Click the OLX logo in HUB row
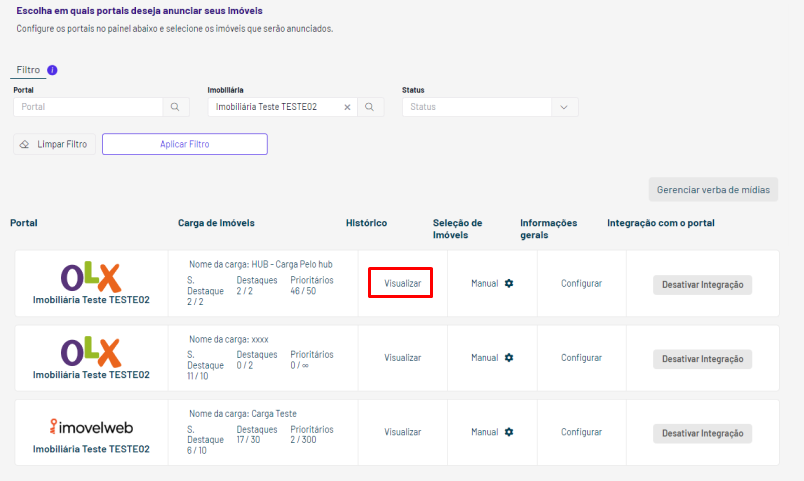Screen dimensions: 804x481 coord(91,277)
